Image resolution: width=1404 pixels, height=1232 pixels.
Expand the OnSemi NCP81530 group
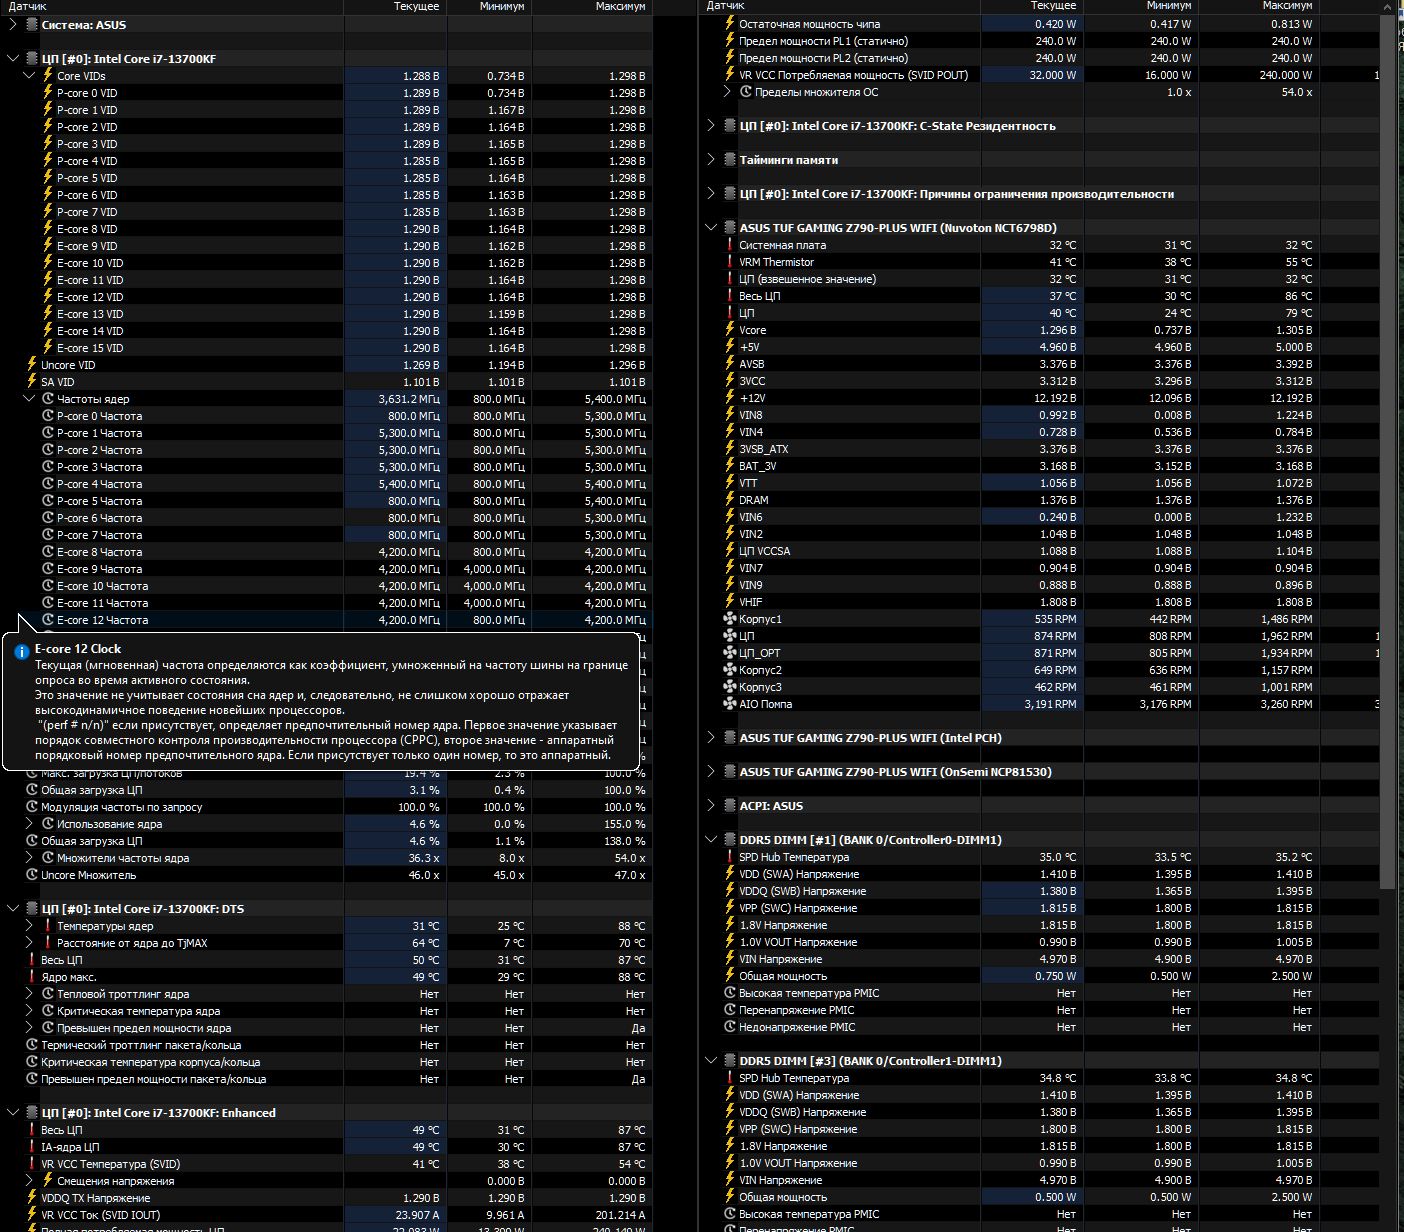click(x=711, y=772)
